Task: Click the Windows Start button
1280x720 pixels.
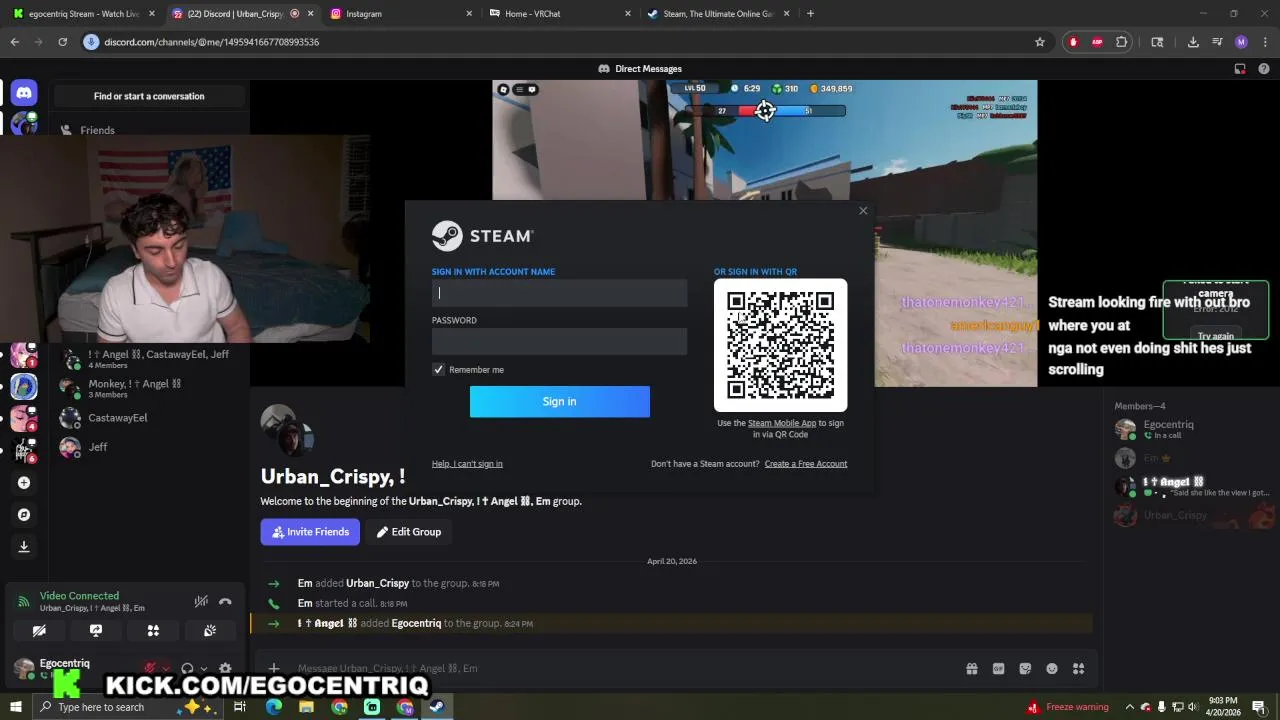Action: click(x=14, y=707)
